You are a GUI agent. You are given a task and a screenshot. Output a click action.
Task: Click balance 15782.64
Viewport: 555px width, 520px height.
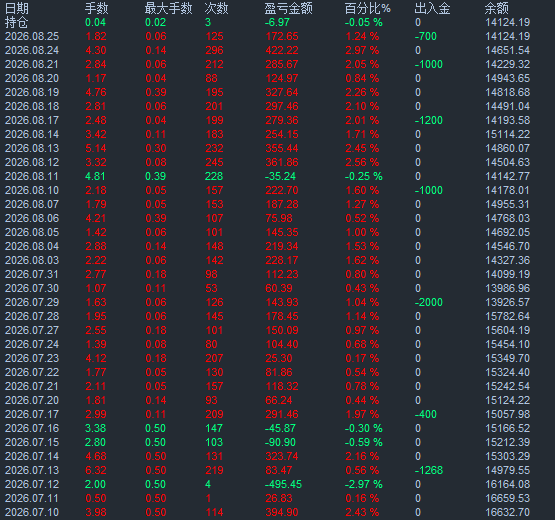coord(508,316)
